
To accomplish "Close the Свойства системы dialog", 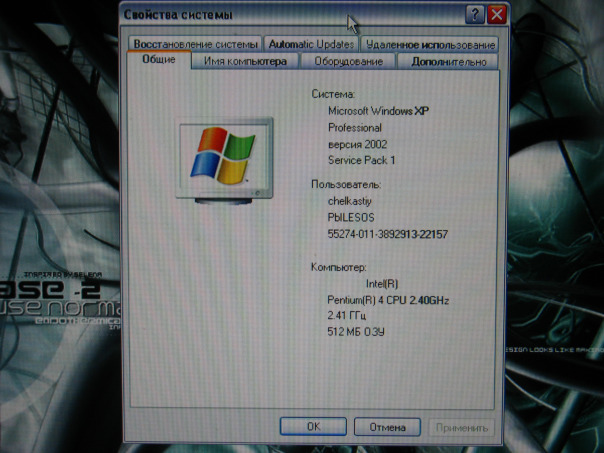I will 497,15.
